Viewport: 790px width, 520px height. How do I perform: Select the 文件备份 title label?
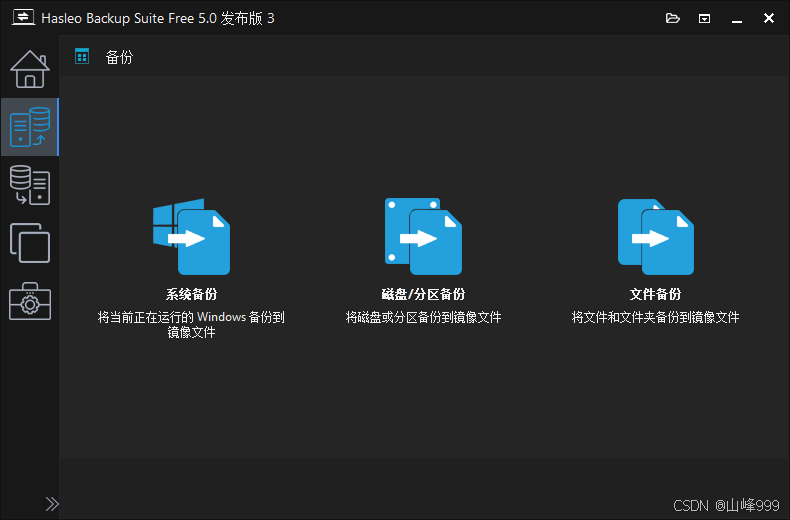(655, 294)
